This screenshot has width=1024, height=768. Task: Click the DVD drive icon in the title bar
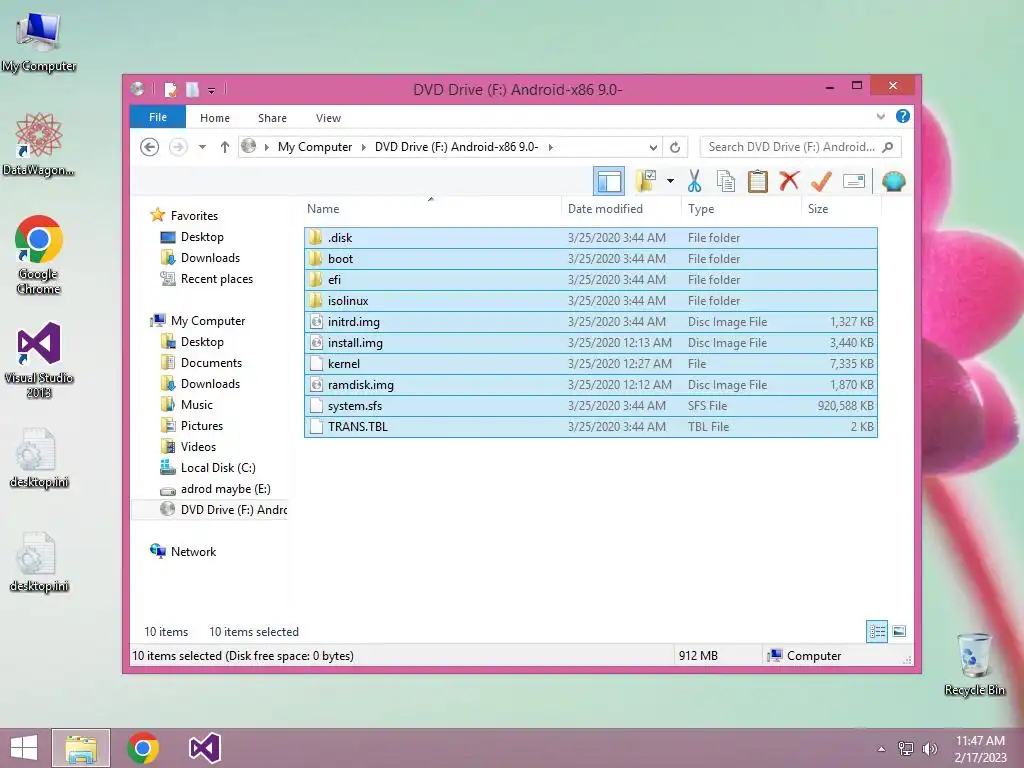[137, 89]
